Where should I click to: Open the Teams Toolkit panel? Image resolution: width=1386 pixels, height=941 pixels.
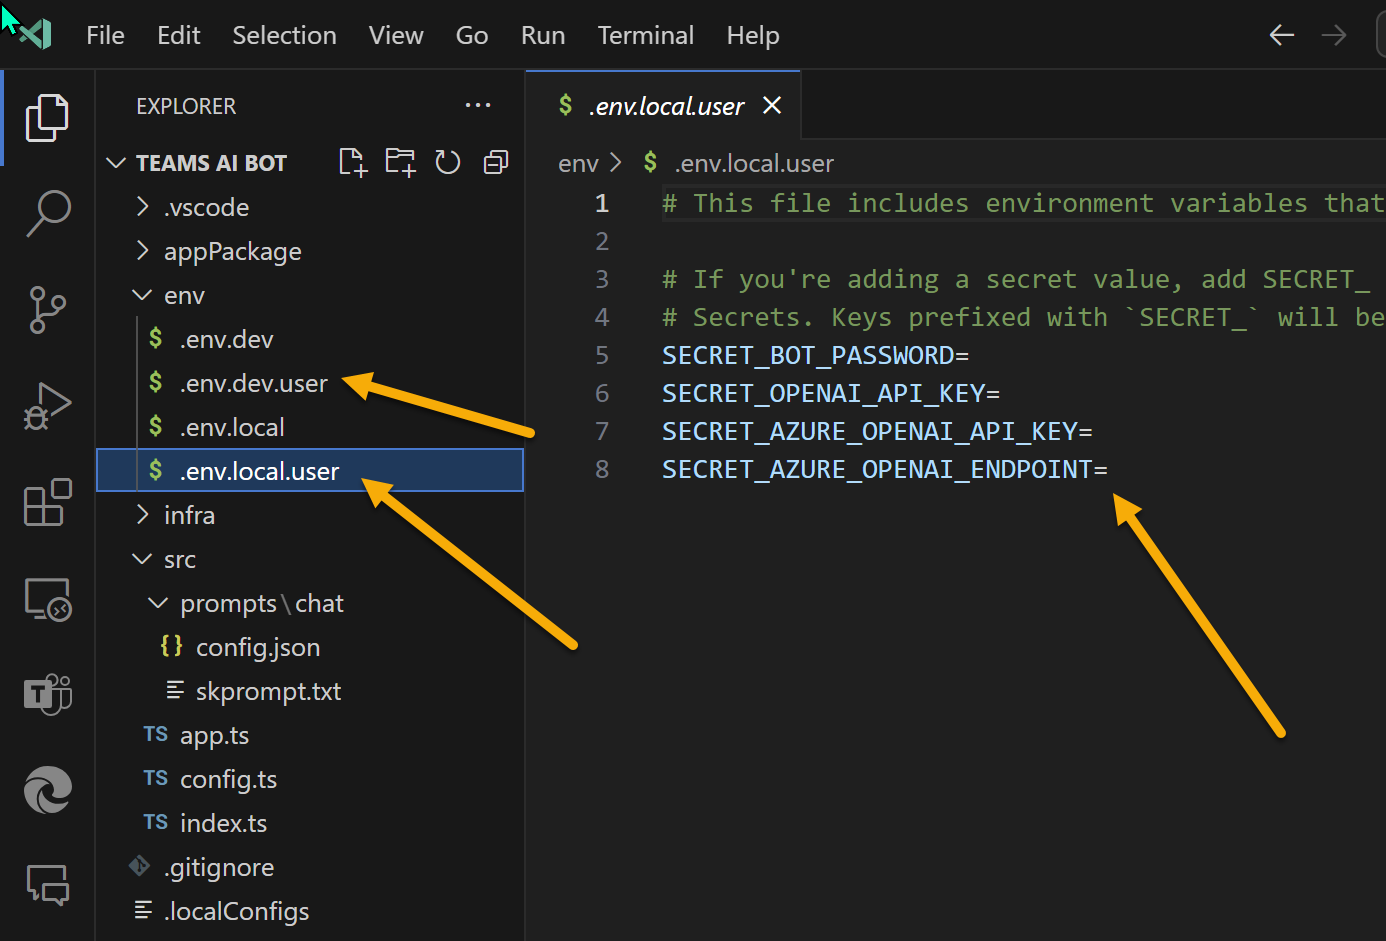pyautogui.click(x=47, y=694)
